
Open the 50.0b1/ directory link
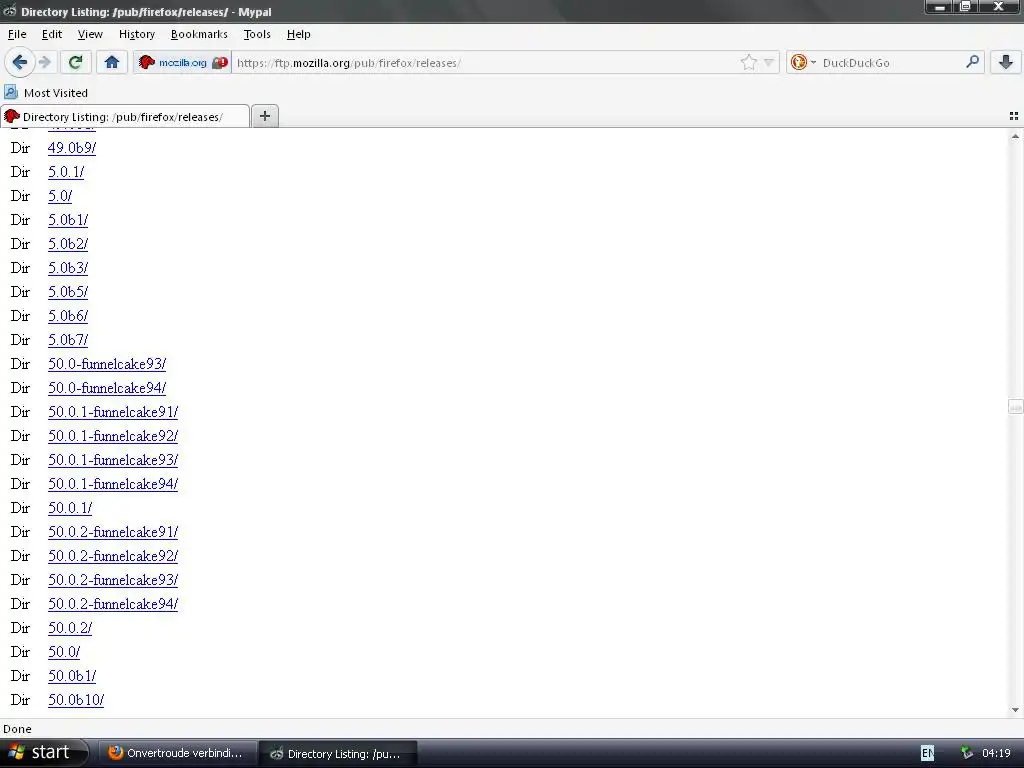(x=72, y=676)
